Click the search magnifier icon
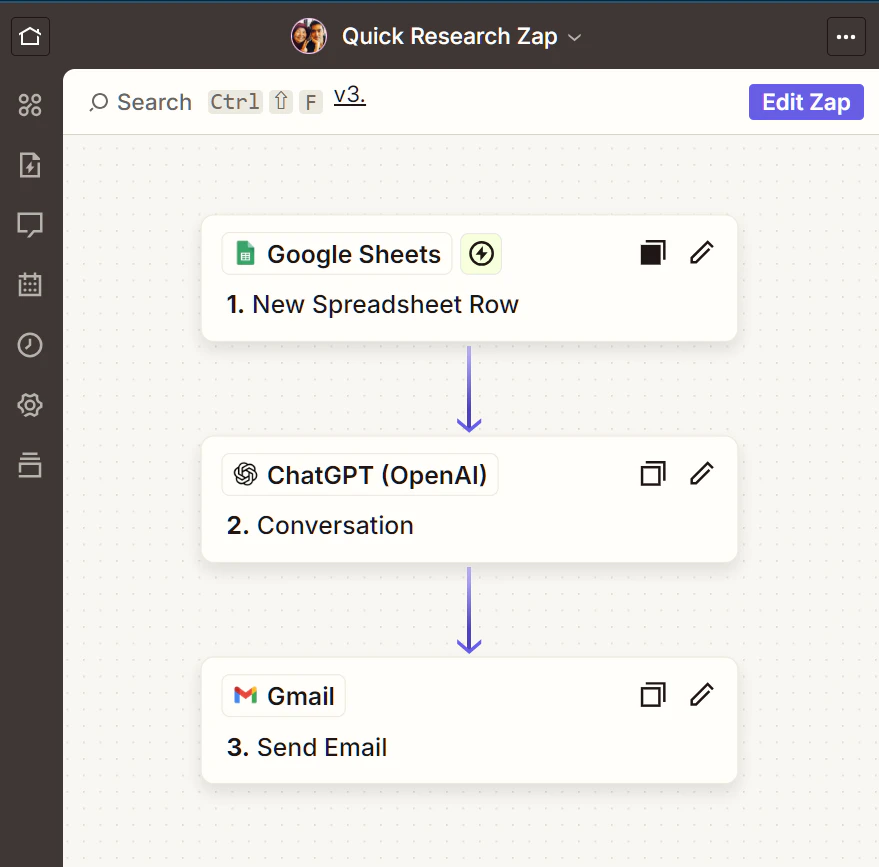879x867 pixels. click(x=99, y=102)
